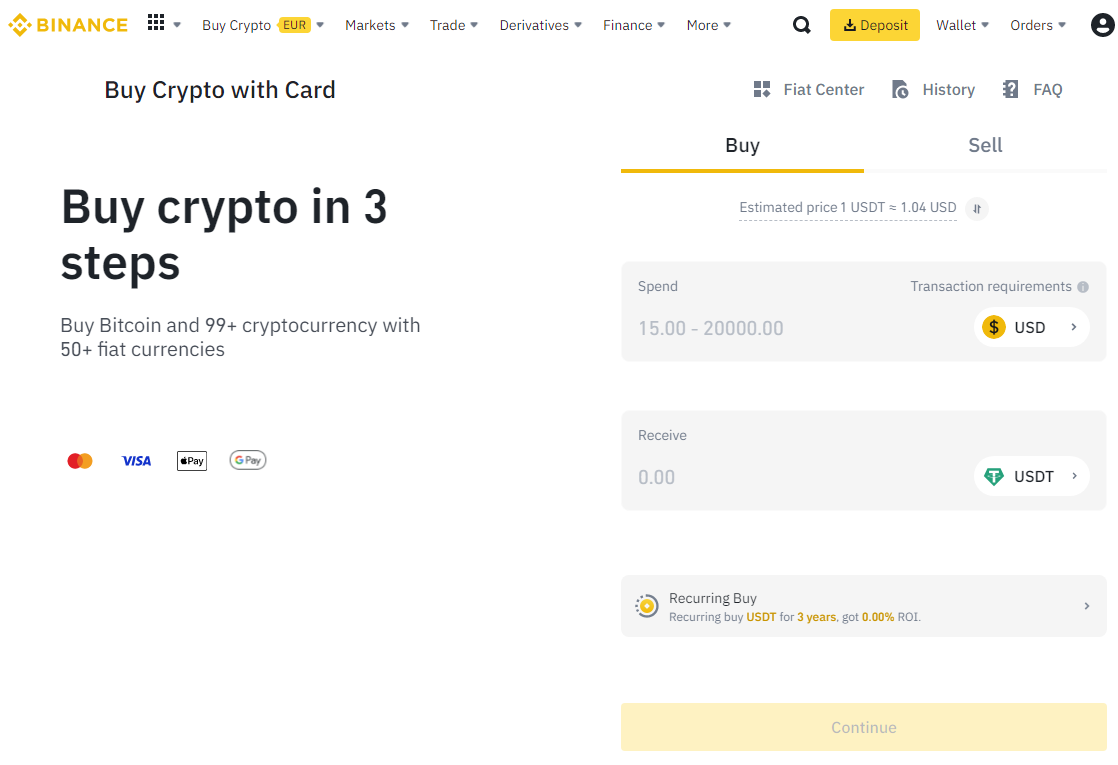
Task: Open the USD currency selector
Action: [1031, 327]
